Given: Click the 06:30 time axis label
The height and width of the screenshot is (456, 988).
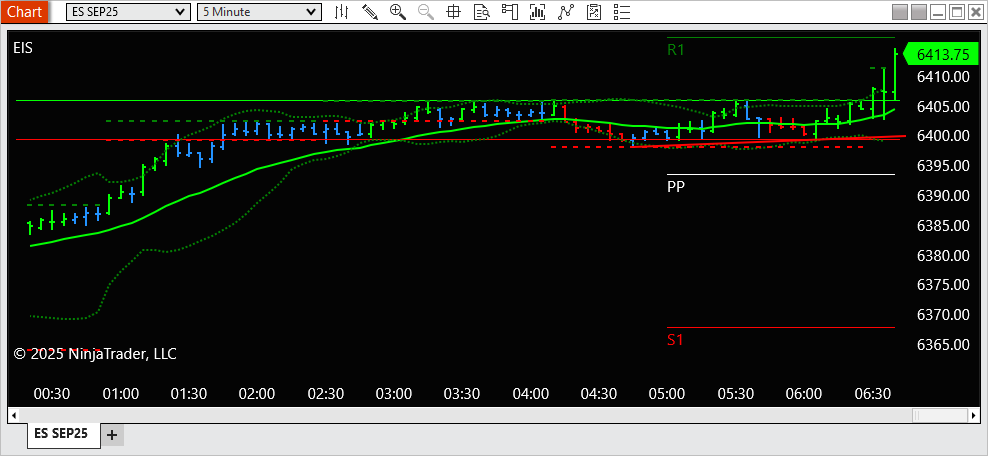Looking at the screenshot, I should pyautogui.click(x=873, y=394).
